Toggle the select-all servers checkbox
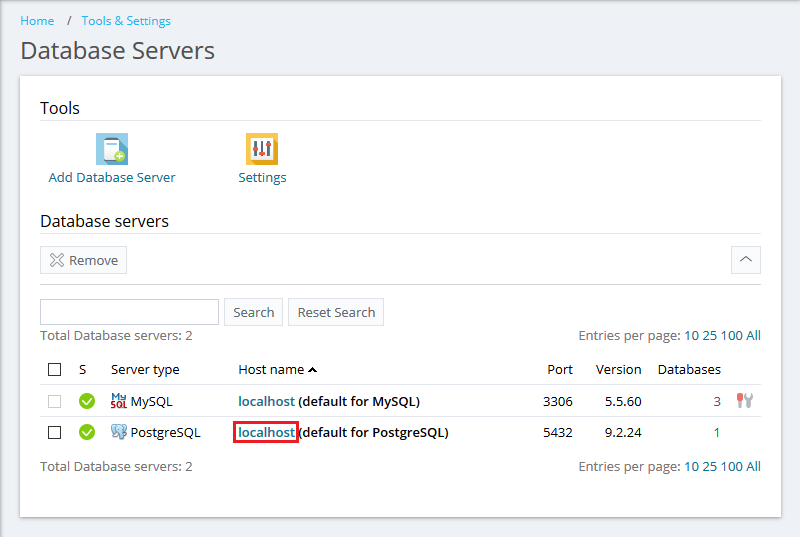The width and height of the screenshot is (800, 537). tap(55, 369)
